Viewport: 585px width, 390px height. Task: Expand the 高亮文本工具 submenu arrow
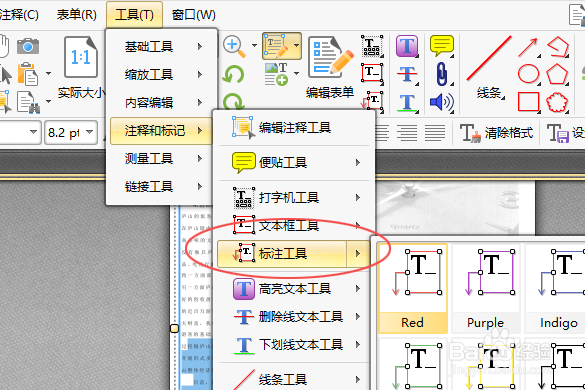pos(358,288)
